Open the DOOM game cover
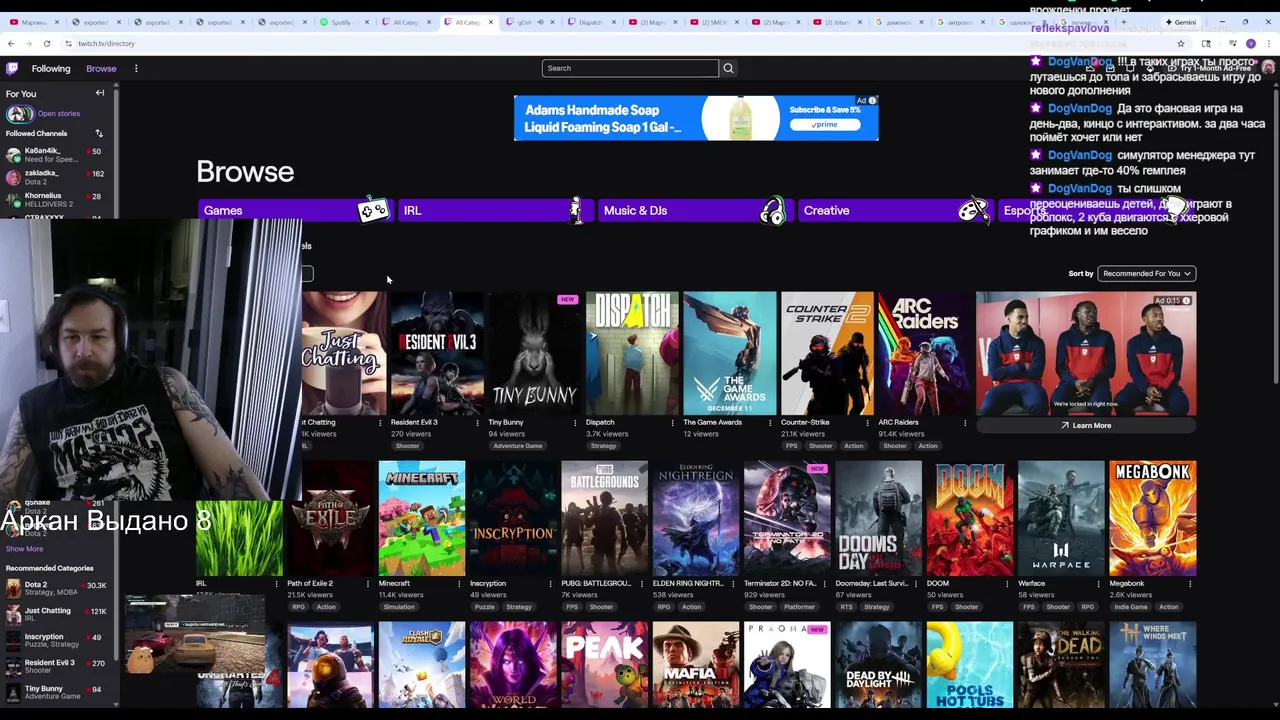This screenshot has height=720, width=1280. click(x=970, y=518)
